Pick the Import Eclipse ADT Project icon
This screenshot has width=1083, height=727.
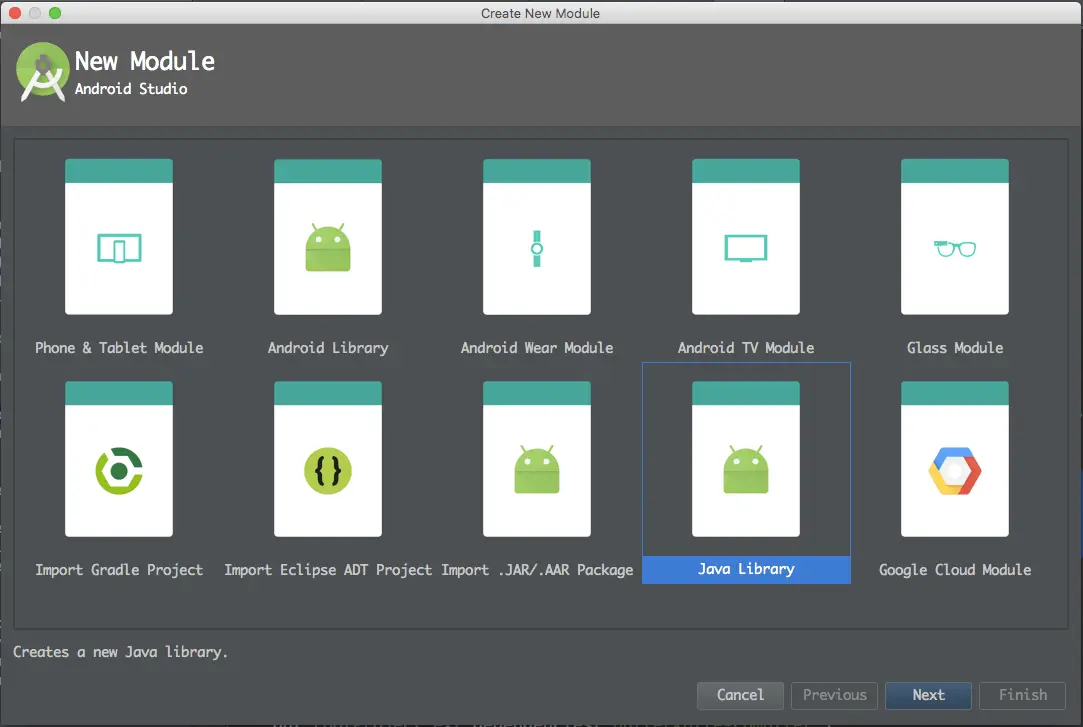(328, 459)
